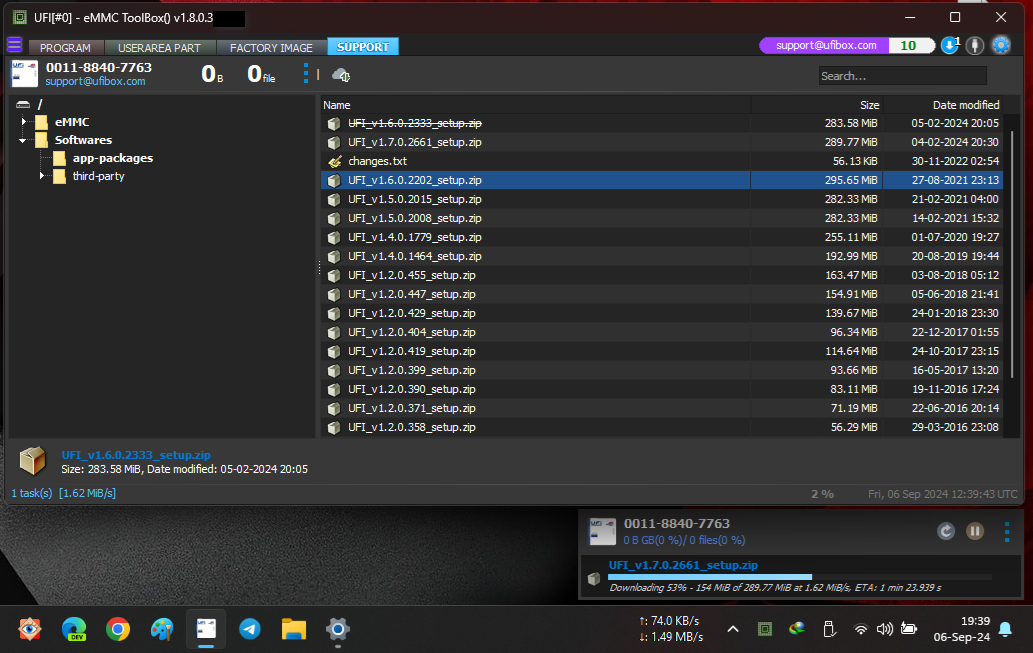The height and width of the screenshot is (653, 1033).
Task: Select UFI_v1.2.0.390_setup.zip in the list
Action: (x=412, y=389)
